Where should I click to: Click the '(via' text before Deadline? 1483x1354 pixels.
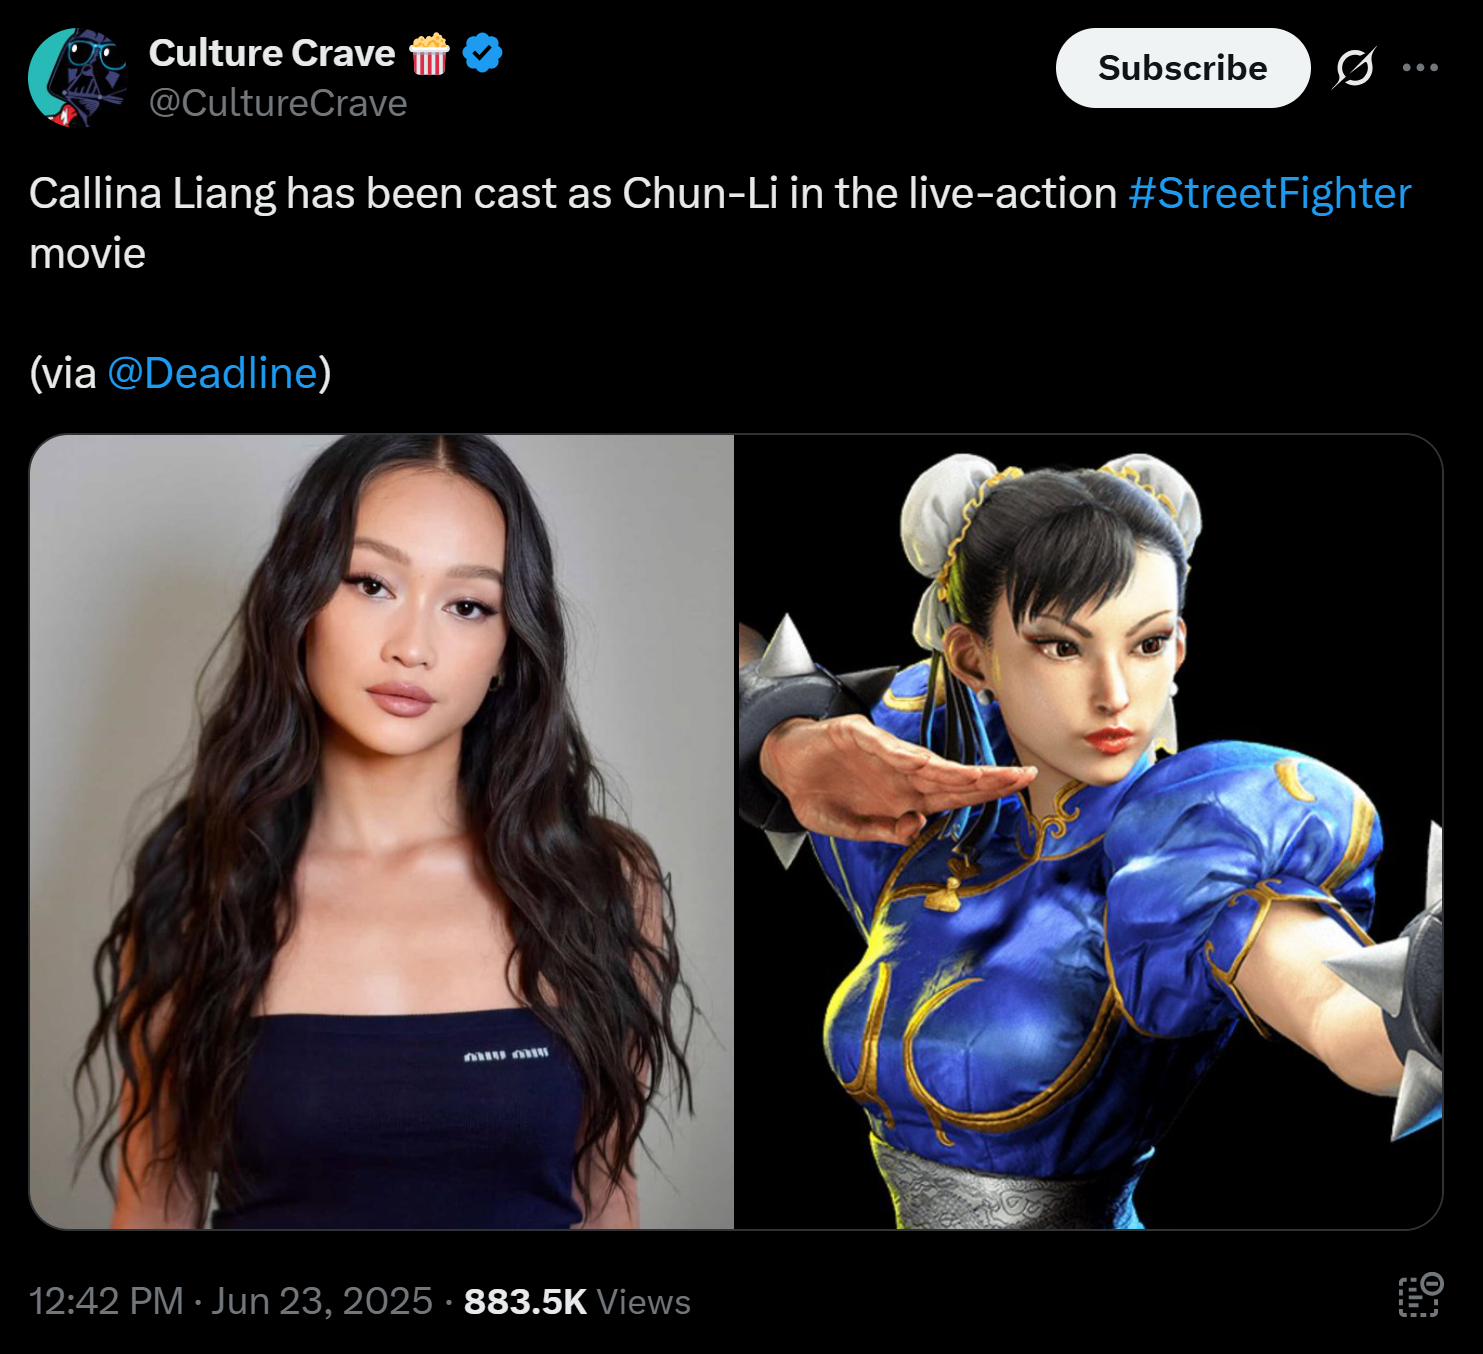(x=63, y=373)
